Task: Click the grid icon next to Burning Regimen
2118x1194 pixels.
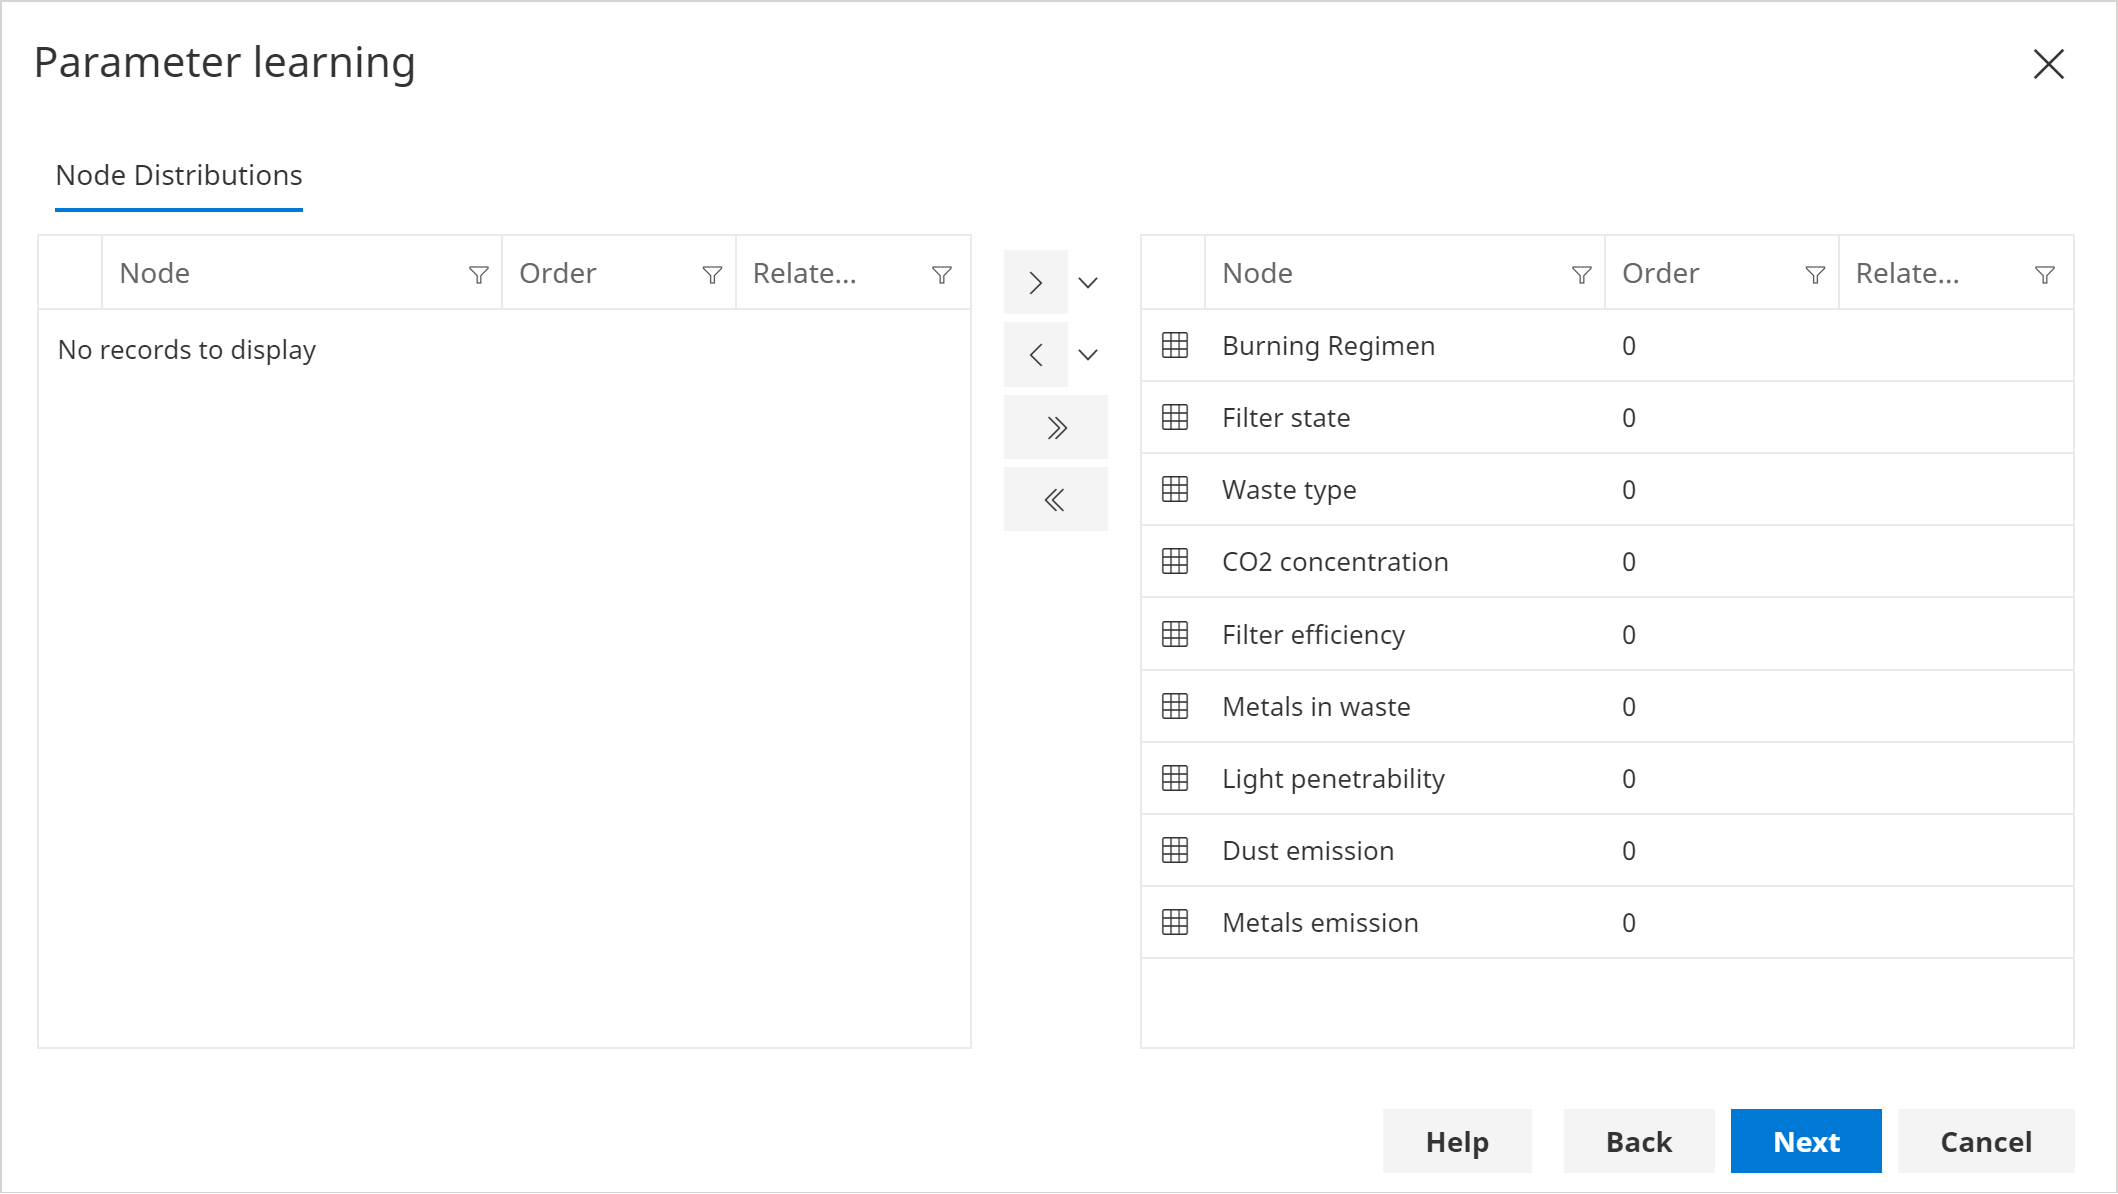Action: [1175, 345]
